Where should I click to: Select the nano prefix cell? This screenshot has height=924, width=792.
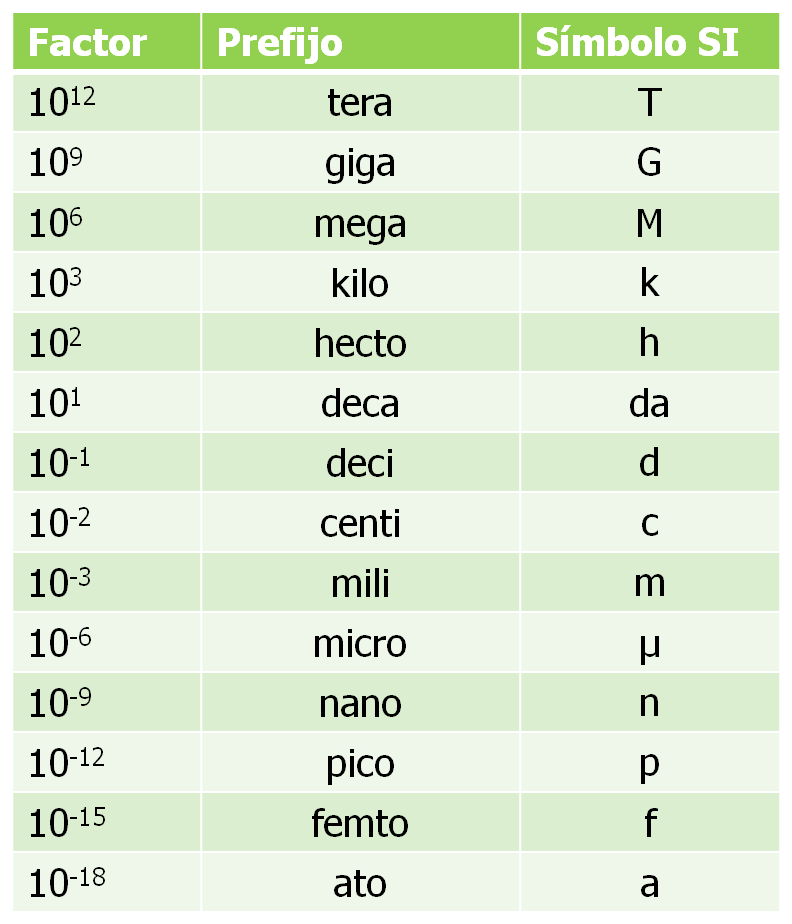tap(360, 703)
